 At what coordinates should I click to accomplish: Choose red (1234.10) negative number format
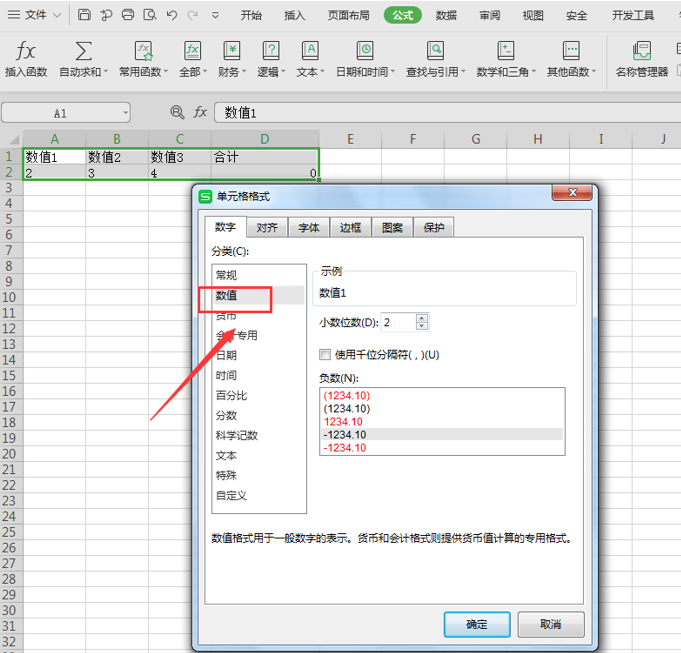(442, 396)
